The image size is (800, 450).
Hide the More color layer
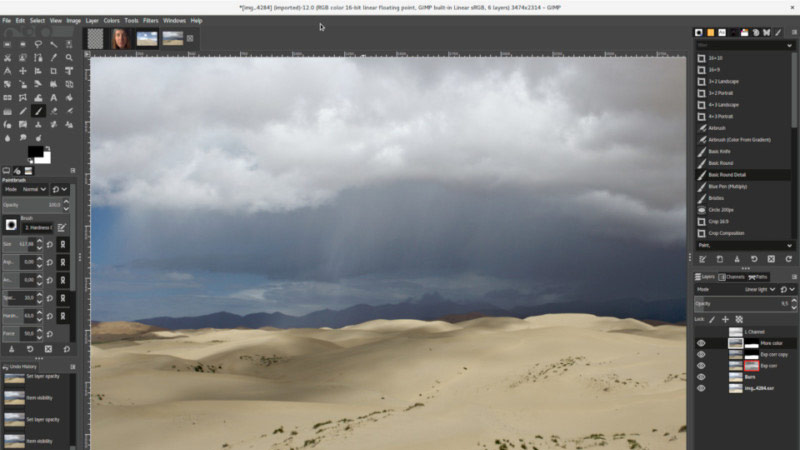[700, 343]
